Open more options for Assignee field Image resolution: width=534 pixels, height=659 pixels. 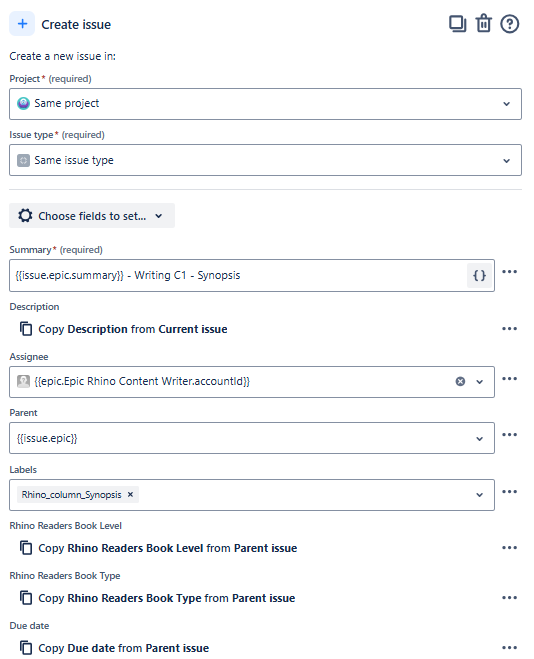(x=510, y=379)
